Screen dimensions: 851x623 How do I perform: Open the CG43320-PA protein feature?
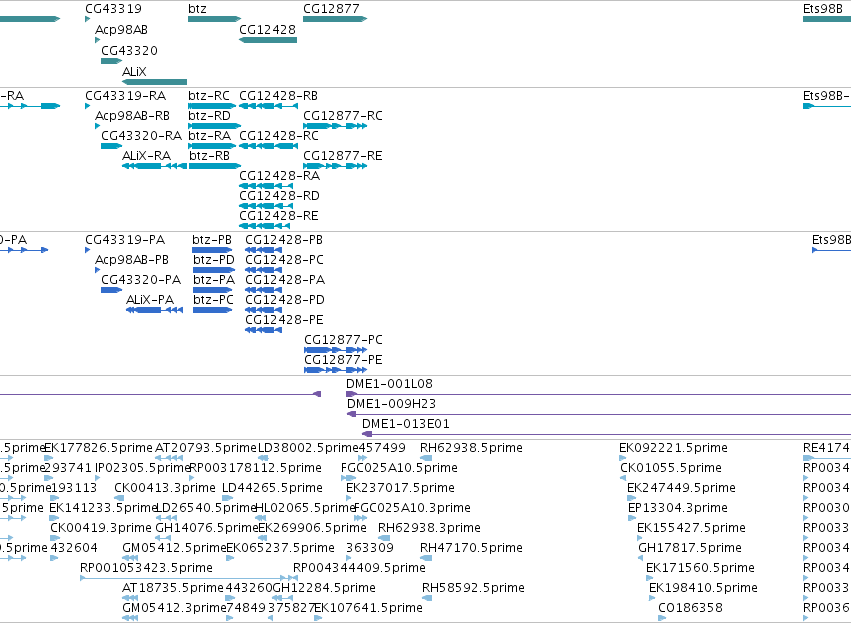[x=111, y=290]
